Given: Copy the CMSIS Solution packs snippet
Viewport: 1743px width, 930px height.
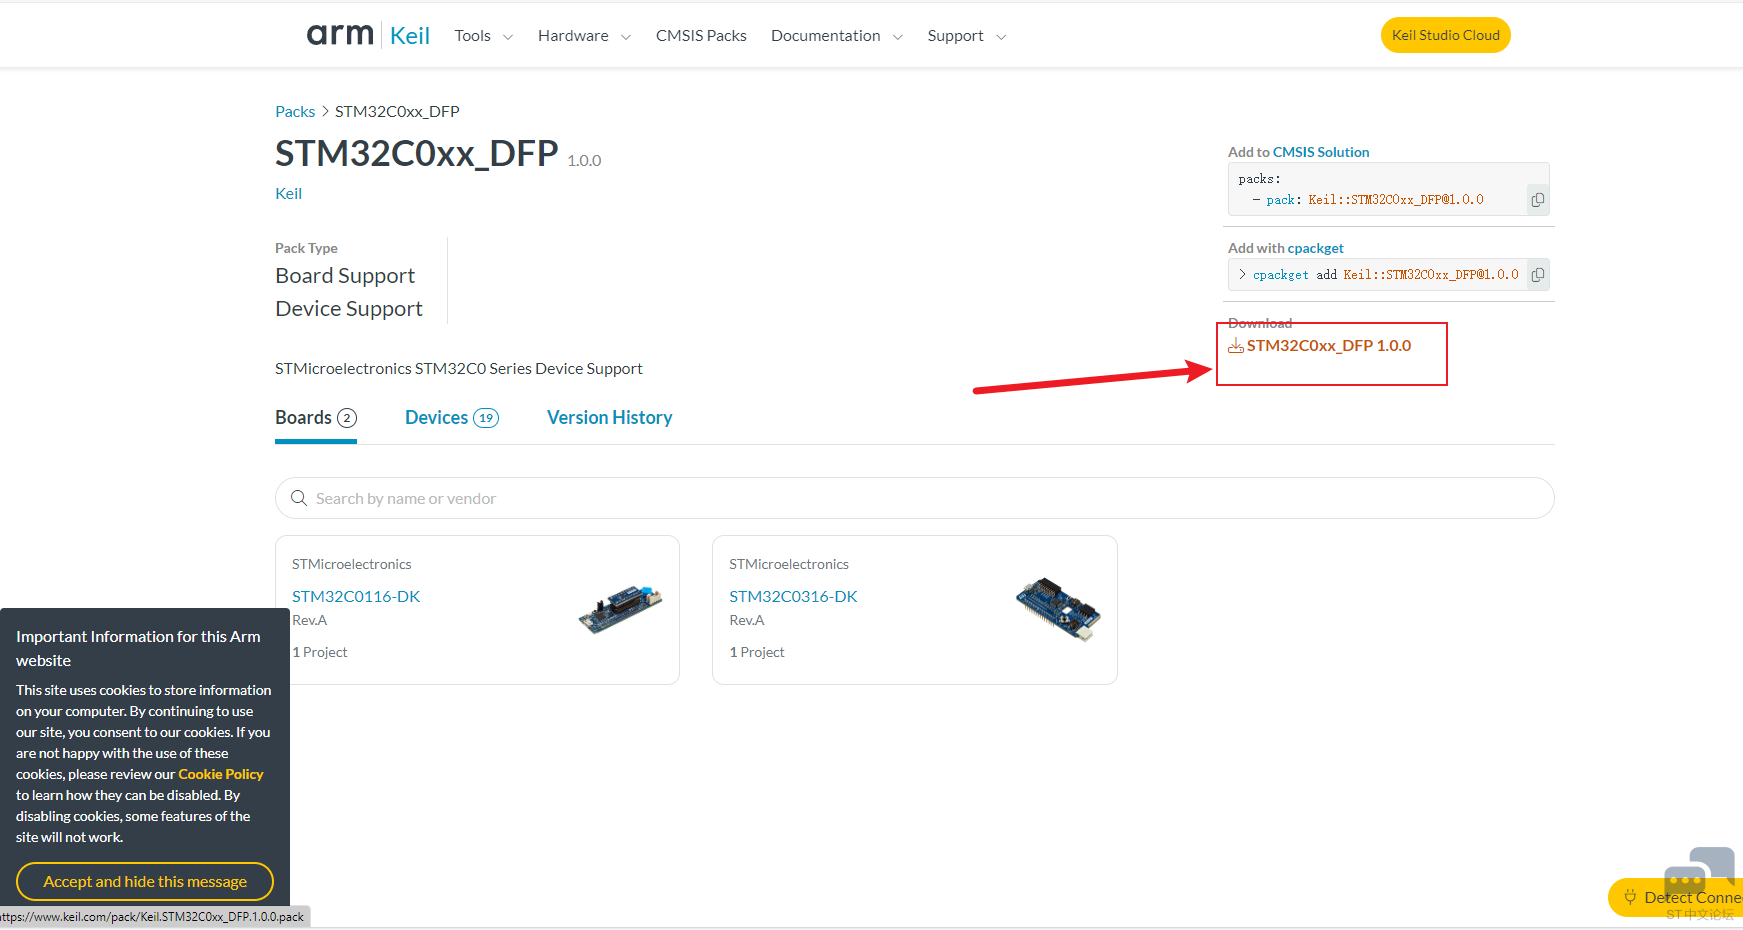Looking at the screenshot, I should pyautogui.click(x=1538, y=199).
